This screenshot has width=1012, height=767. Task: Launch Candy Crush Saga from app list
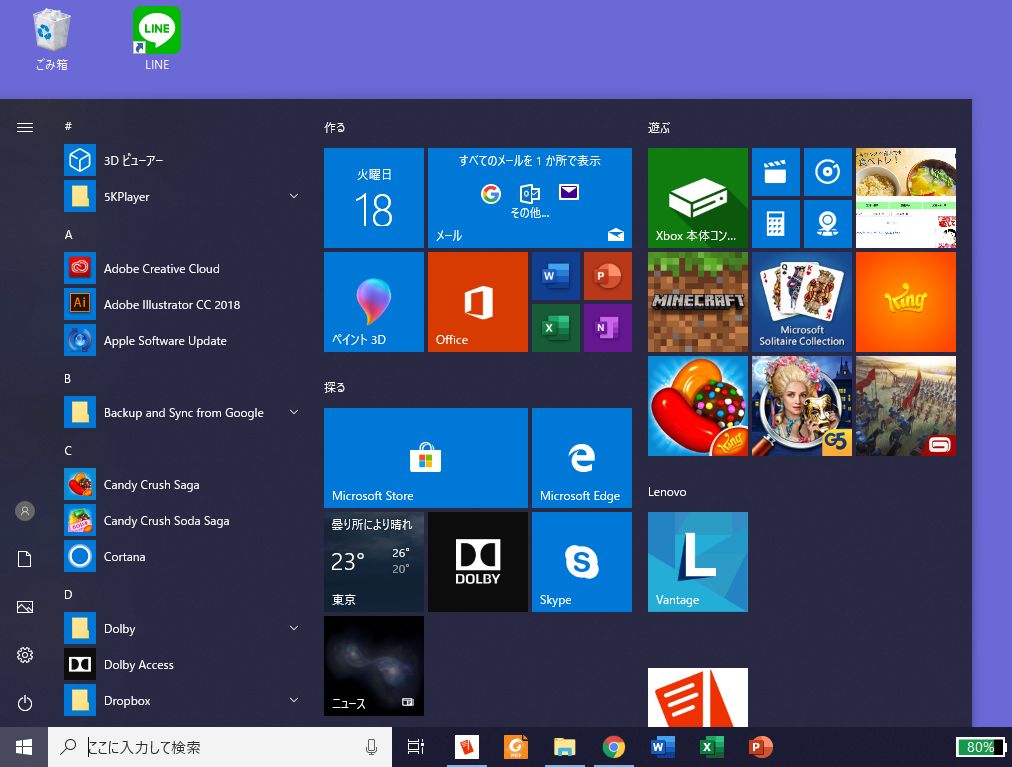(x=181, y=484)
